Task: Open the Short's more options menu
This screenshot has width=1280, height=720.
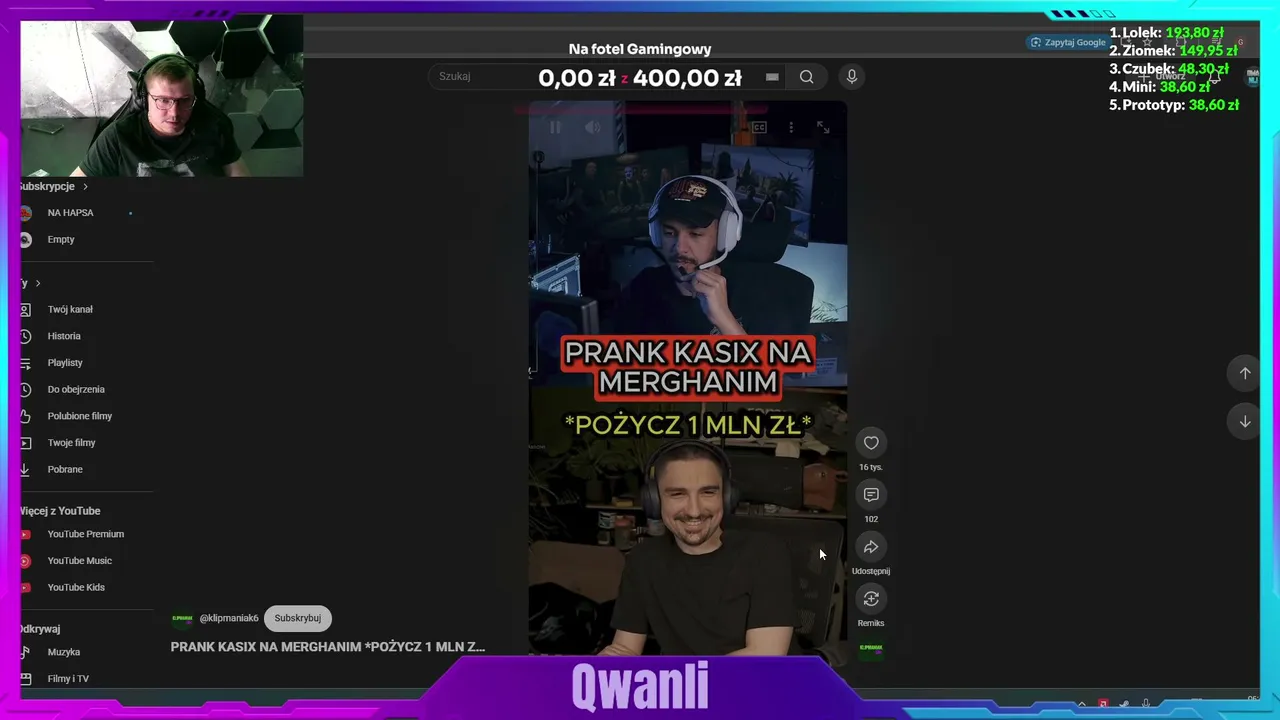Action: click(x=791, y=127)
